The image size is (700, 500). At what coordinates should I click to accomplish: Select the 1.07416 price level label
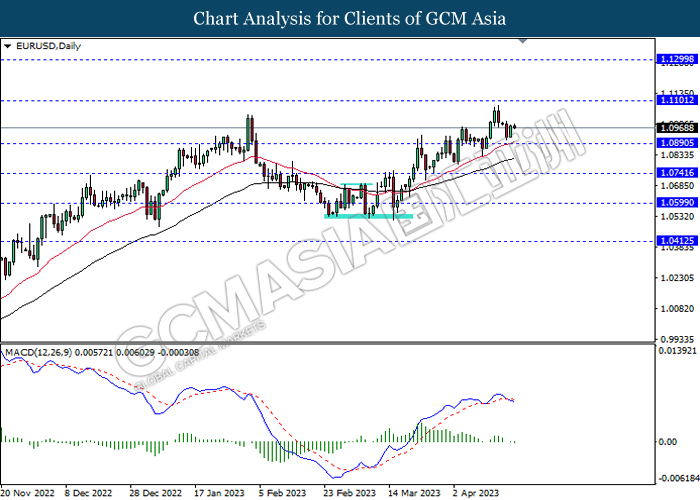(677, 172)
